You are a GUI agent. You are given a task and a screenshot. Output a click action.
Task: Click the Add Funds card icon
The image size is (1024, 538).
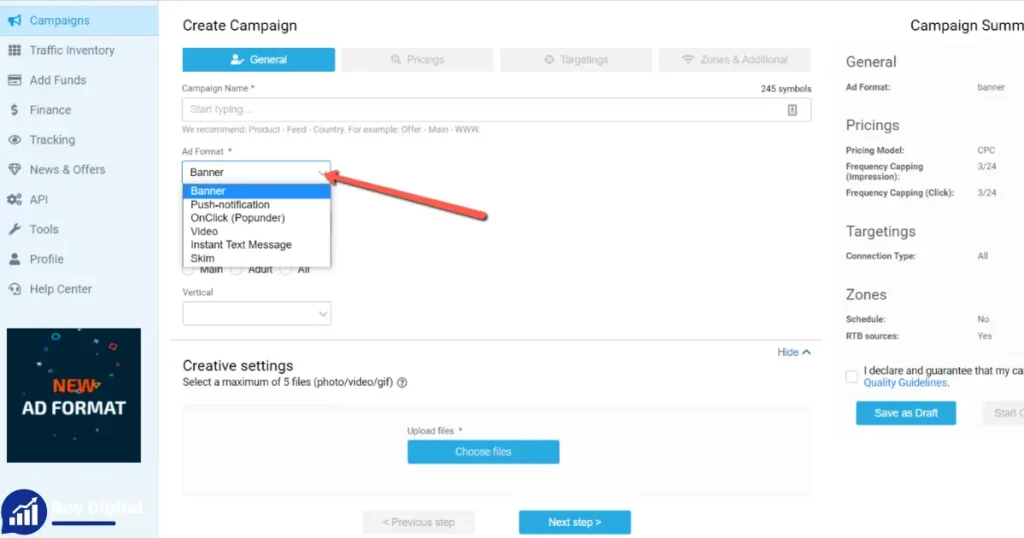(14, 80)
